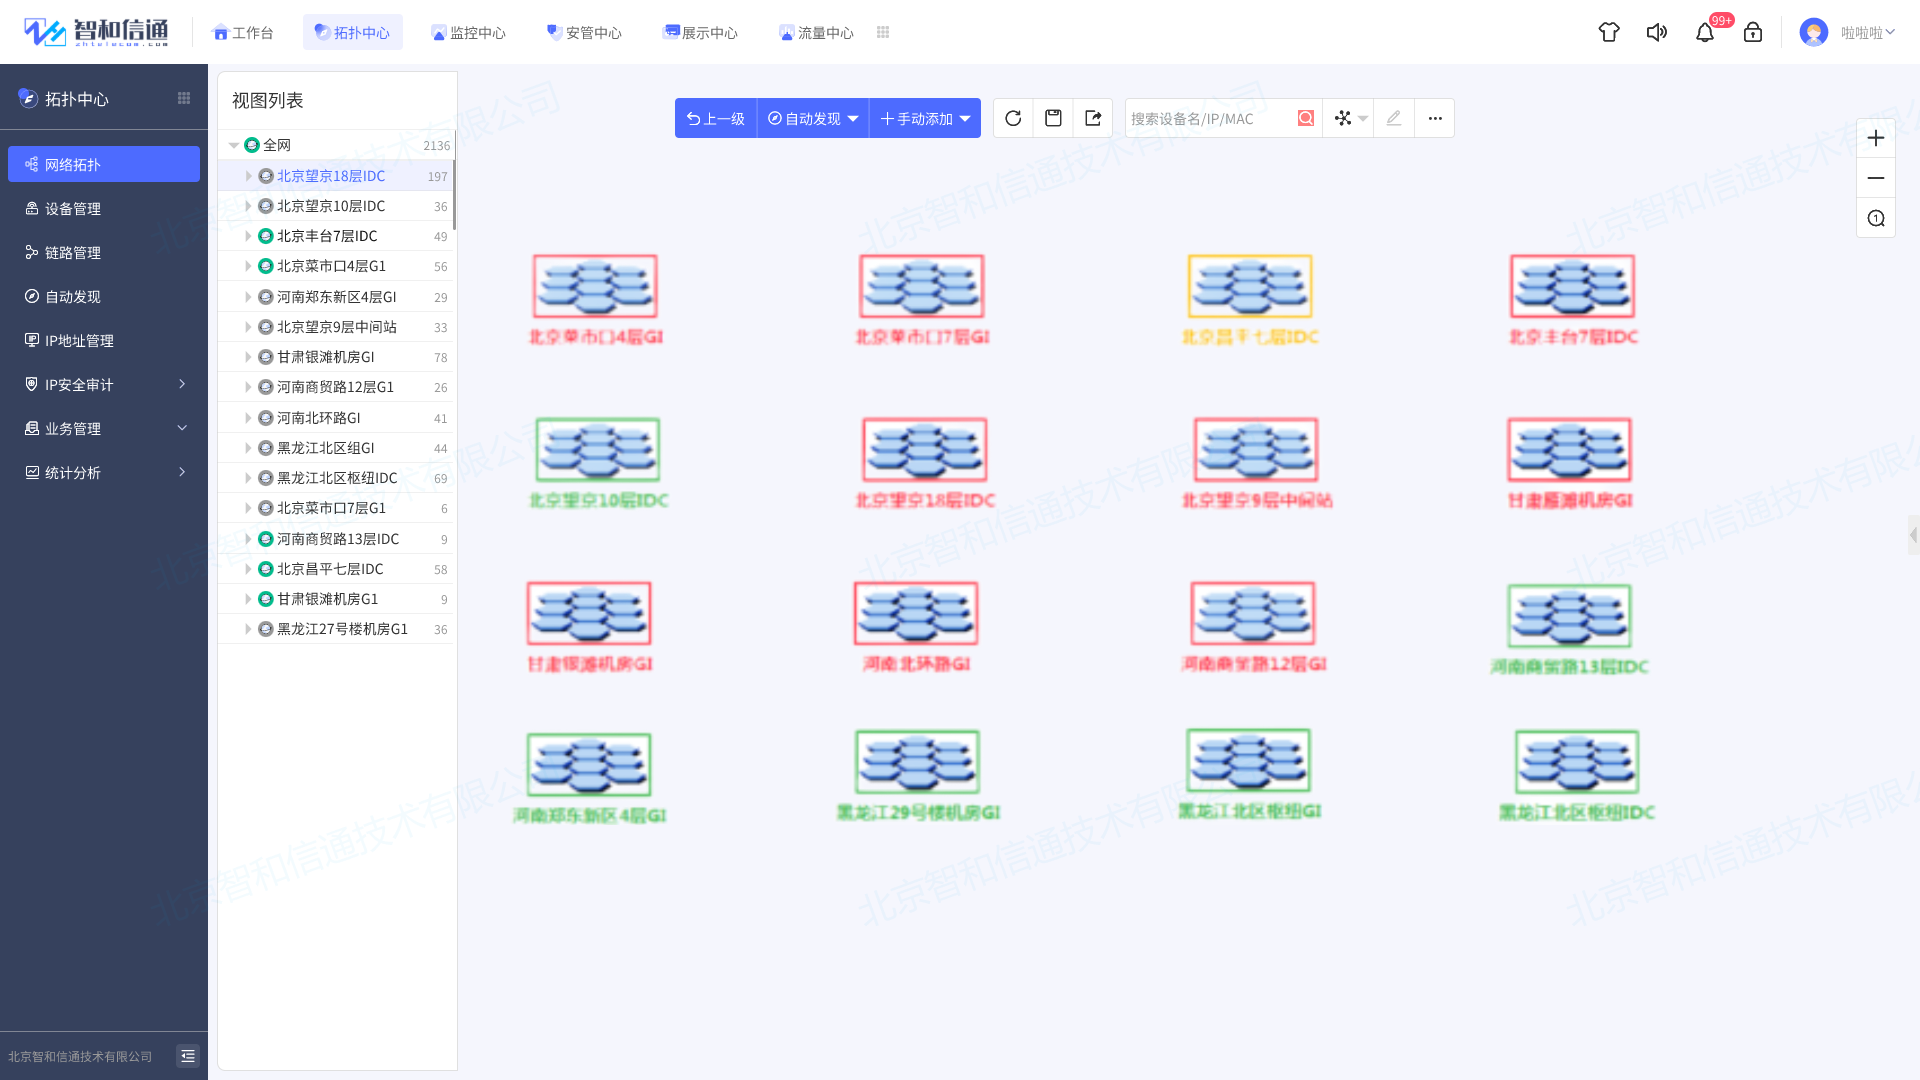Export the topology map

click(x=1093, y=118)
